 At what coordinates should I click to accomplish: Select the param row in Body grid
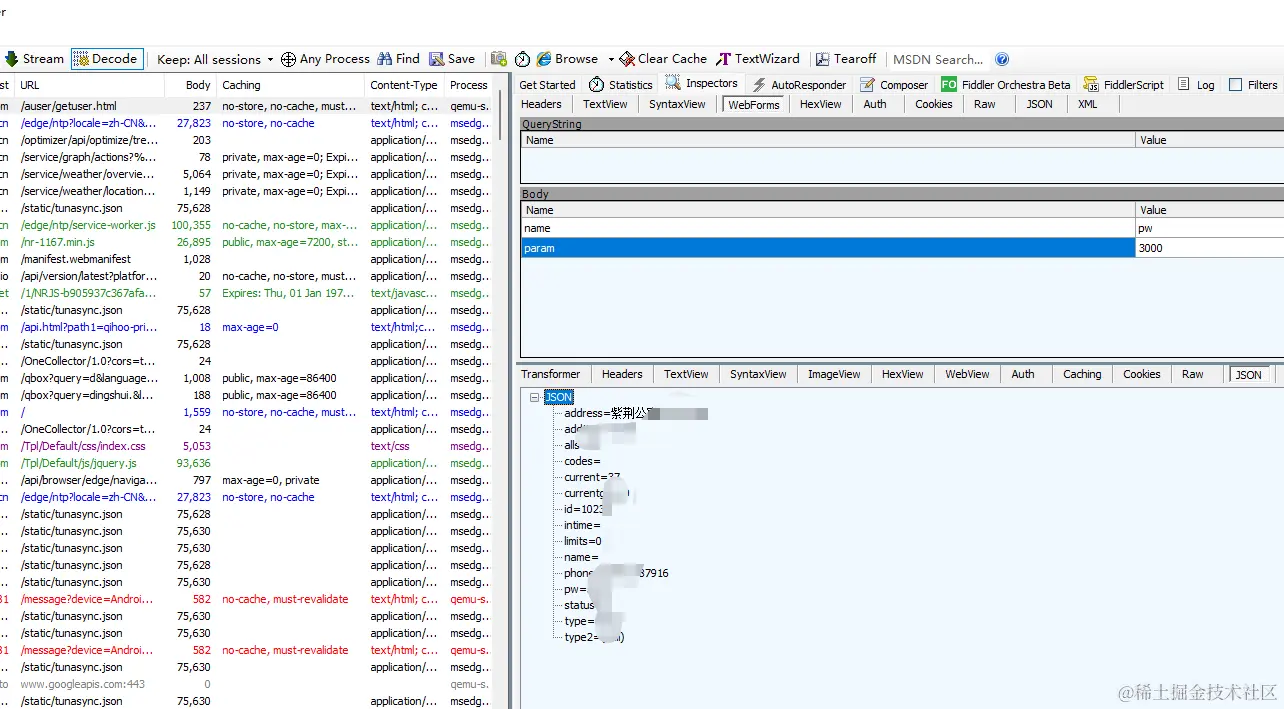tap(902, 248)
